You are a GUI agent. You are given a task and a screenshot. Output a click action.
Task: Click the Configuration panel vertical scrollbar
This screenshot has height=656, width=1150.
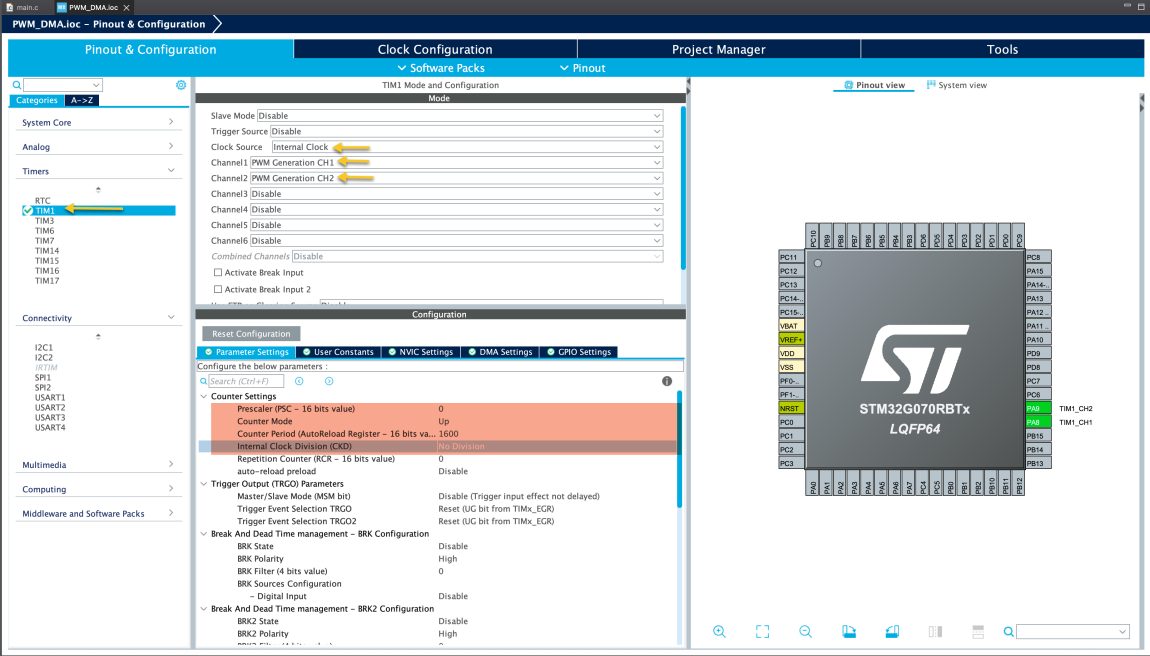679,449
